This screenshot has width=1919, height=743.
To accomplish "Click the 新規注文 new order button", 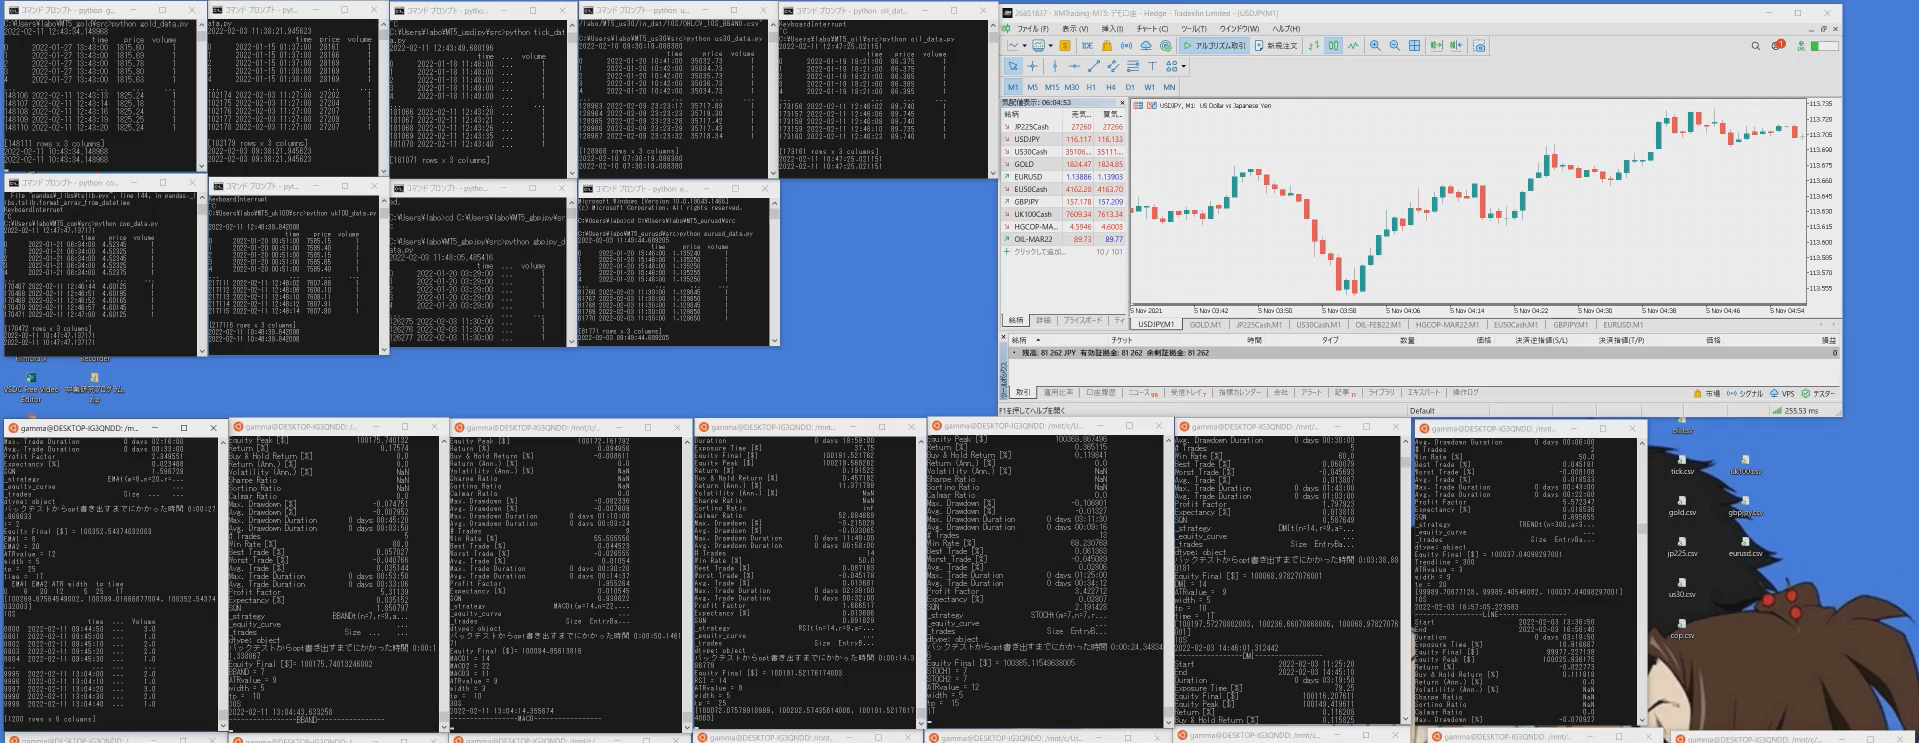I will pos(1276,46).
